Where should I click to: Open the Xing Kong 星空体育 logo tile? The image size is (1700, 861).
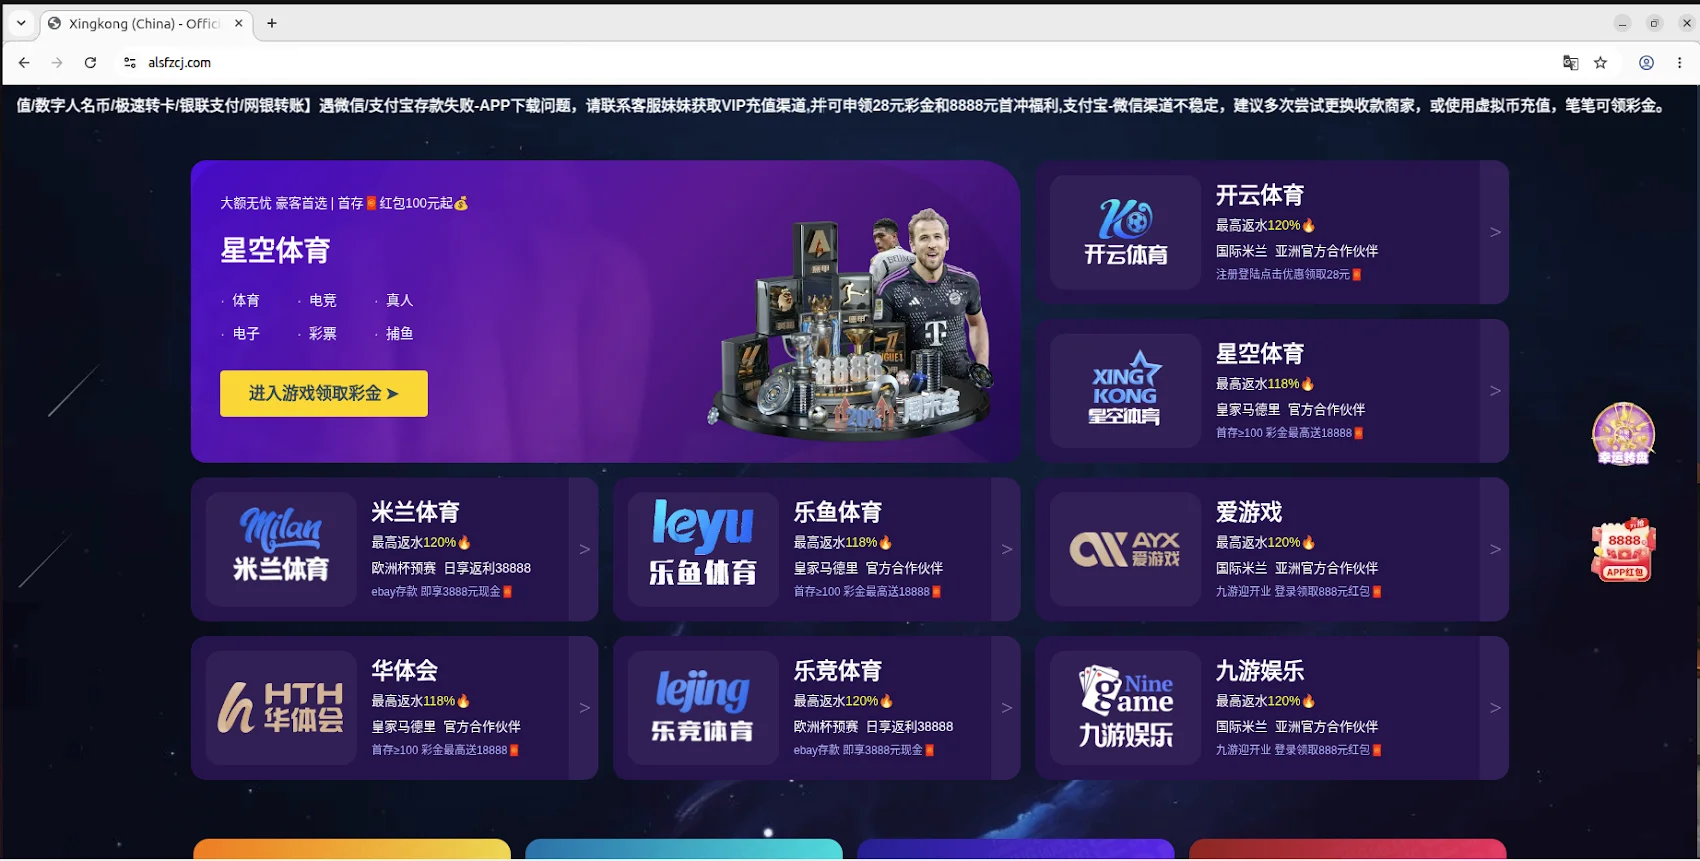1125,391
